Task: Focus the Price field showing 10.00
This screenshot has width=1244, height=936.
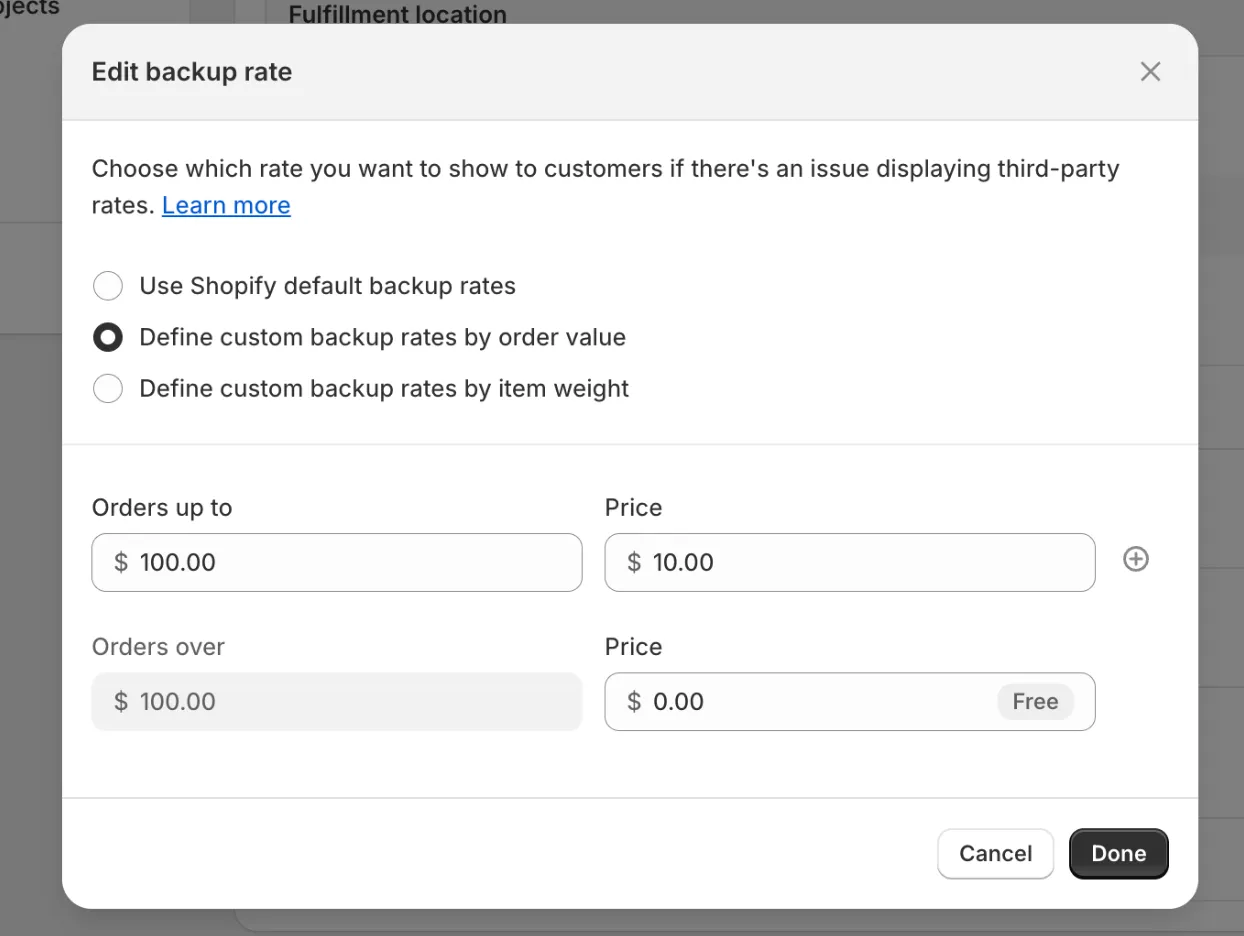Action: tap(860, 562)
